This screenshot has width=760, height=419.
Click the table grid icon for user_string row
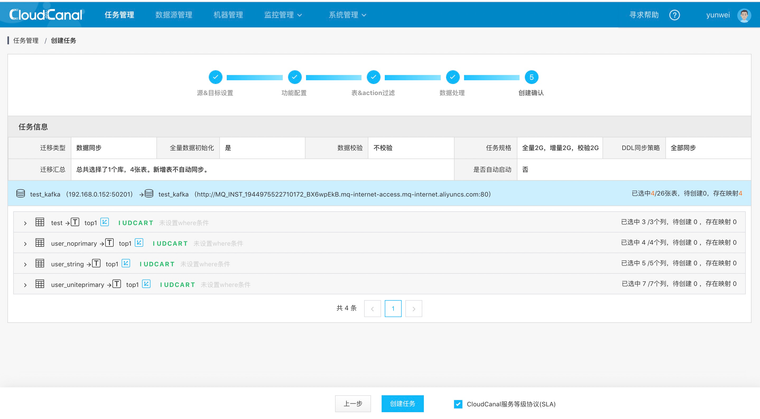40,263
